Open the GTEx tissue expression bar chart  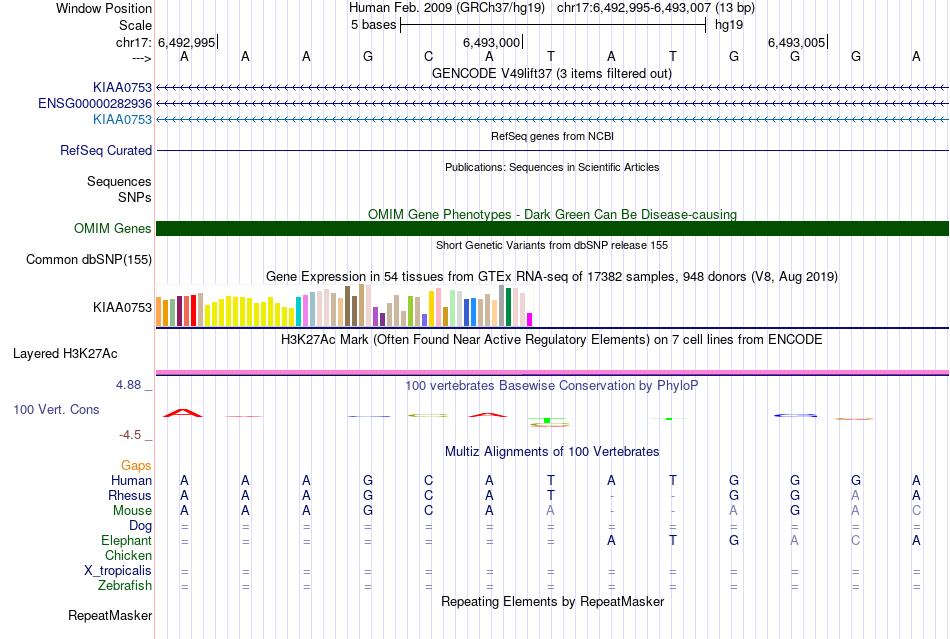click(x=344, y=305)
